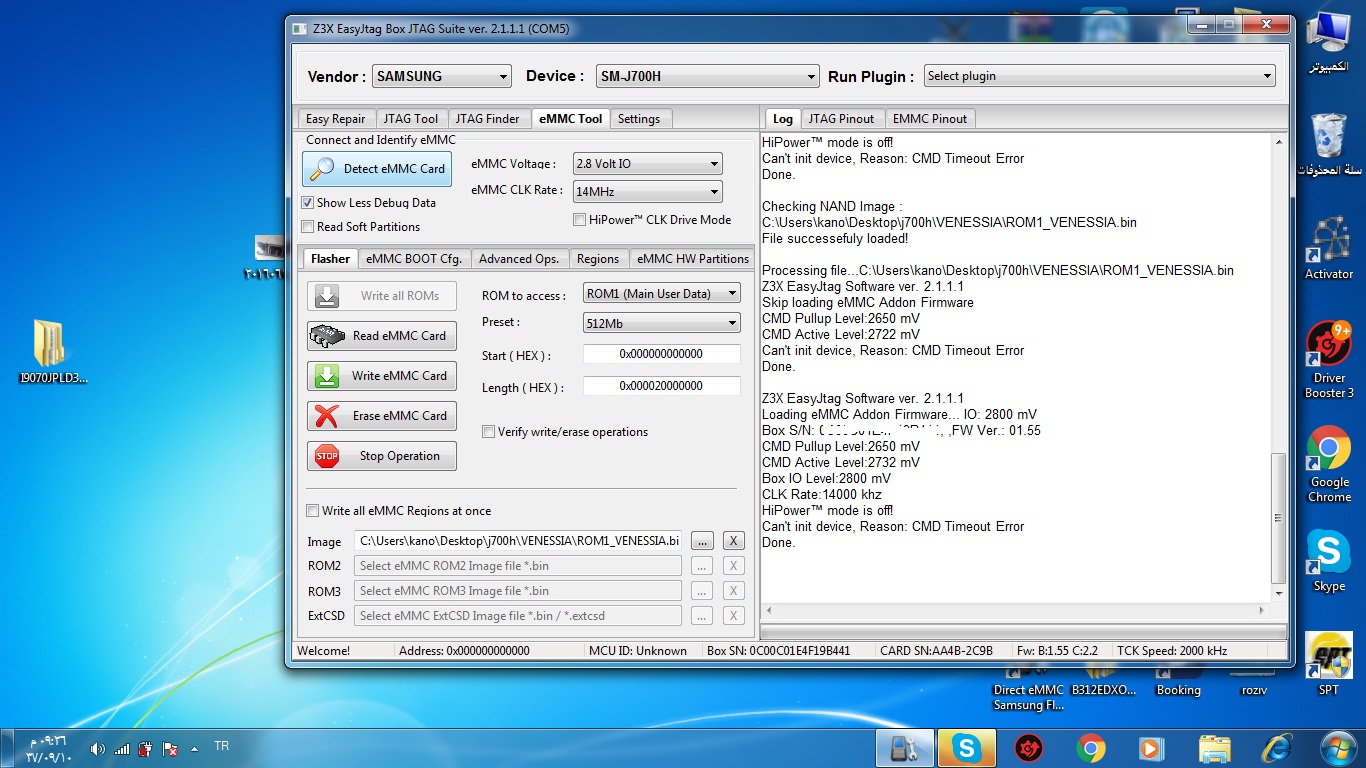Enable Verify write/erase operations checkbox
Image resolution: width=1366 pixels, height=768 pixels.
(x=489, y=432)
